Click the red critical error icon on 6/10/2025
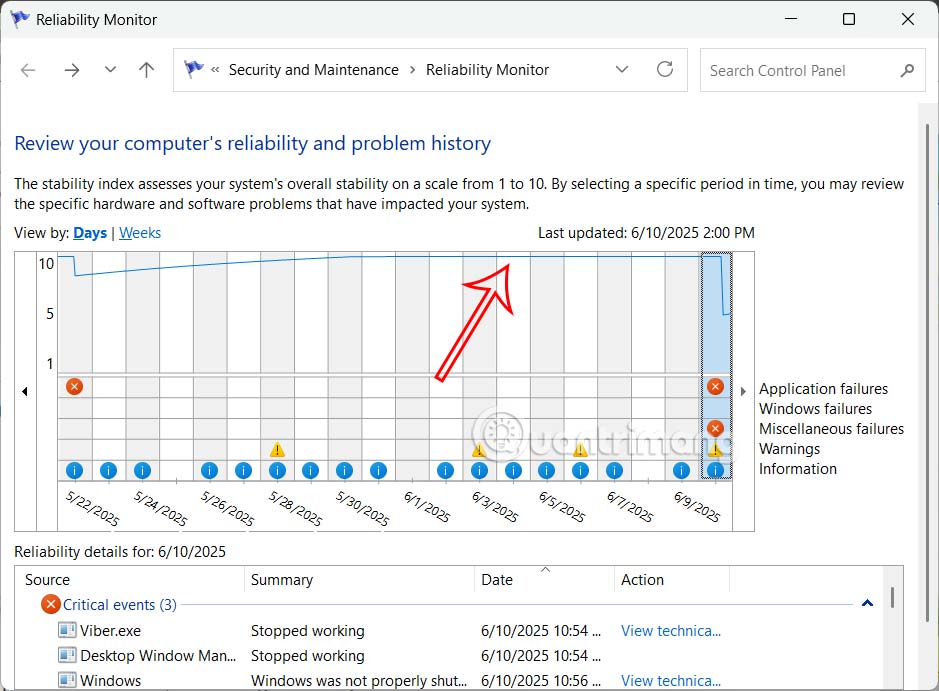Viewport: 939px width, 691px height. pyautogui.click(x=715, y=385)
